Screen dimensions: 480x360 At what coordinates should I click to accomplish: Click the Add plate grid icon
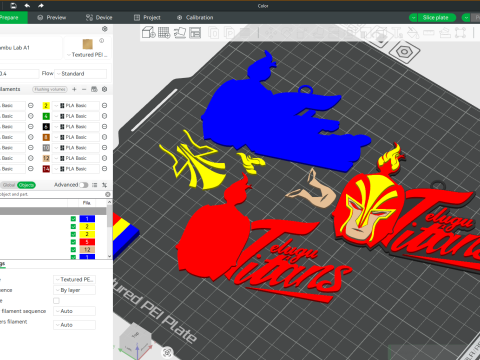coord(164,33)
